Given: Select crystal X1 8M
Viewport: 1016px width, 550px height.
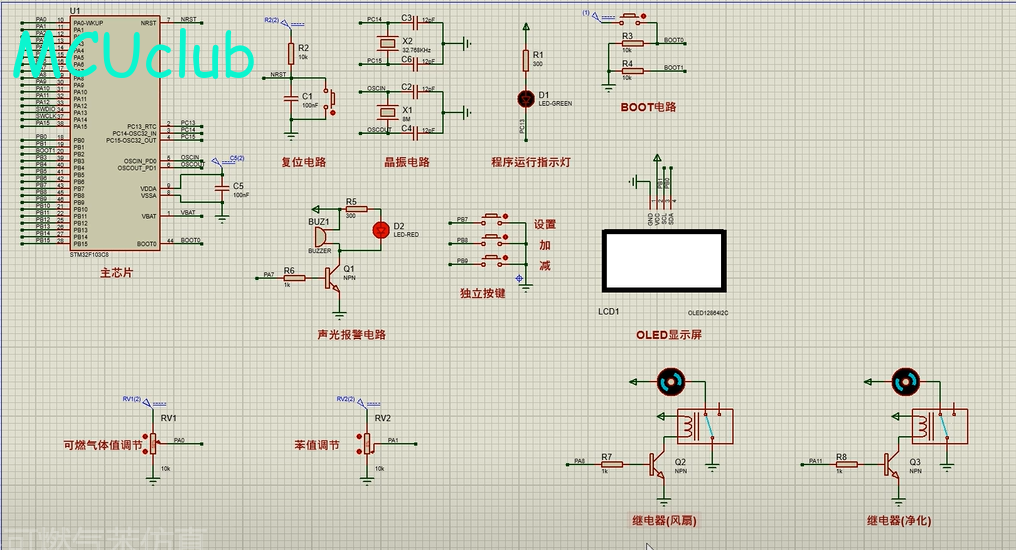Looking at the screenshot, I should pyautogui.click(x=387, y=112).
